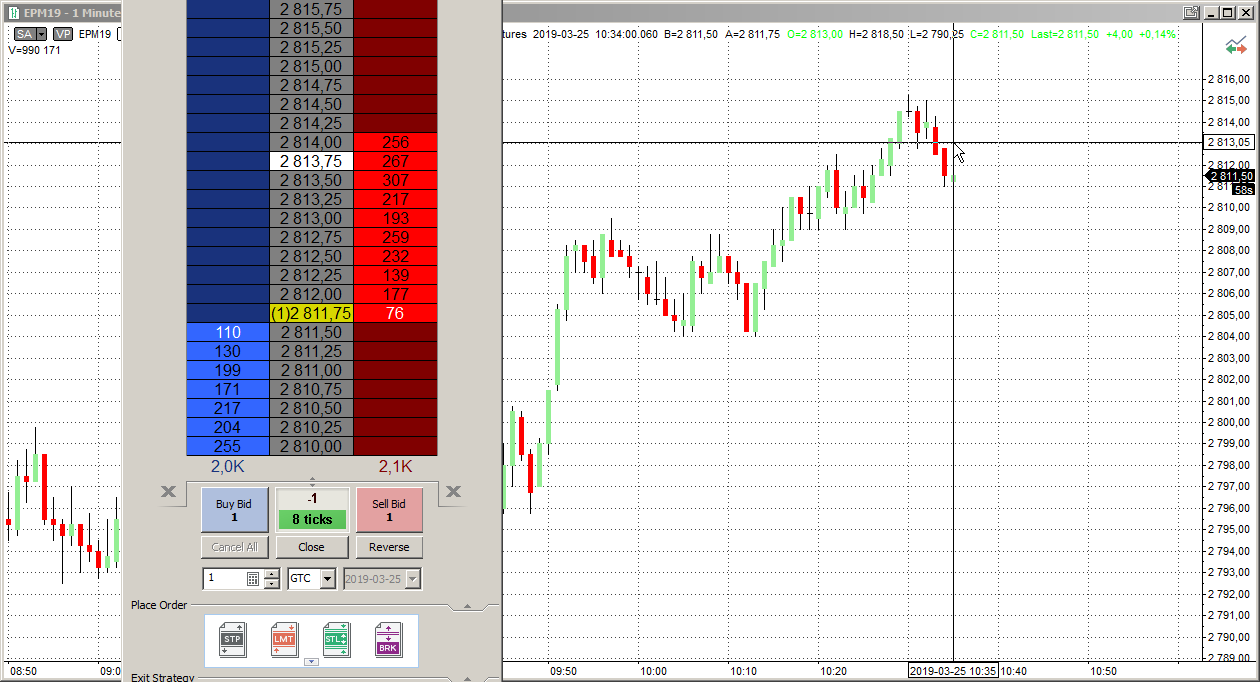The width and height of the screenshot is (1260, 682).
Task: Select the LMT limit order icon
Action: click(284, 639)
